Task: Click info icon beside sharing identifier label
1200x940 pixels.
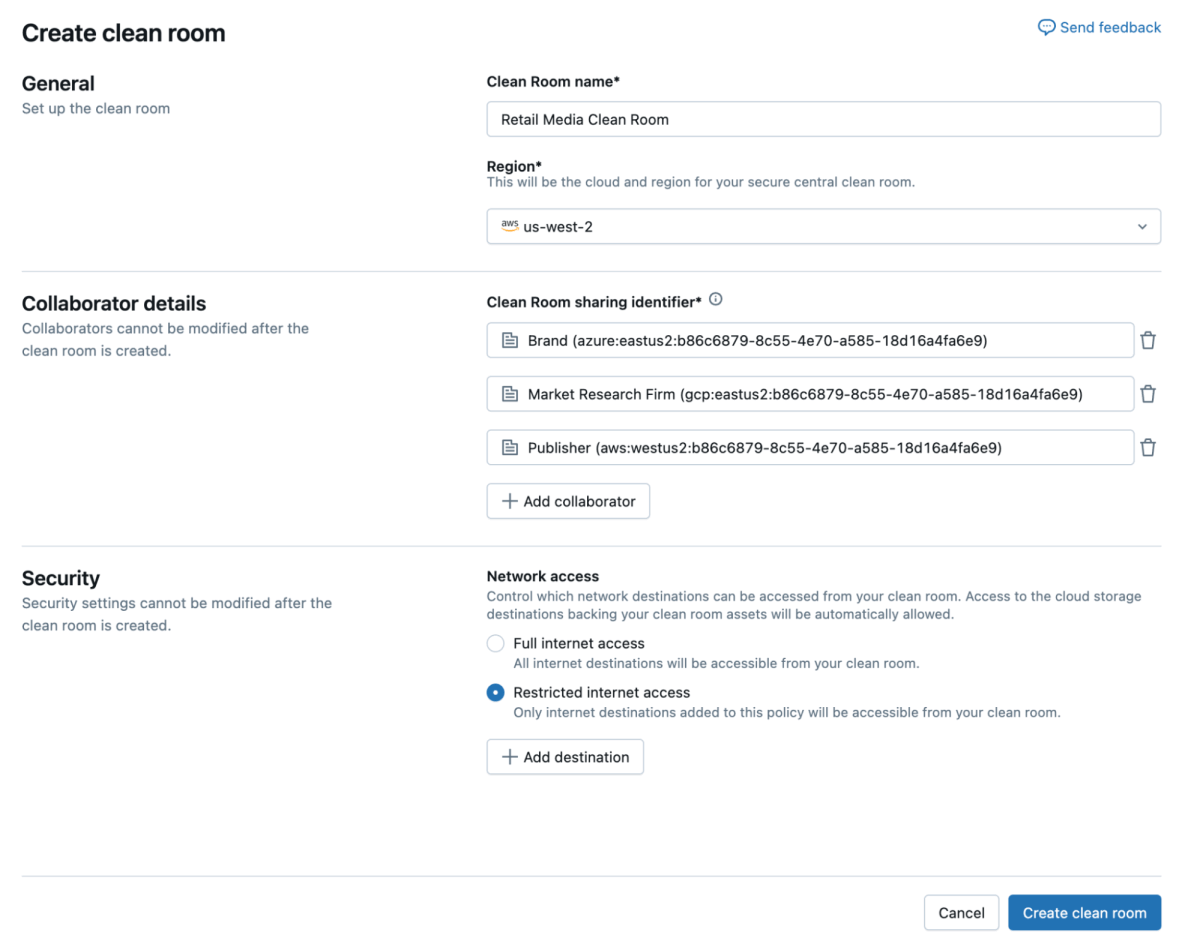Action: point(716,300)
